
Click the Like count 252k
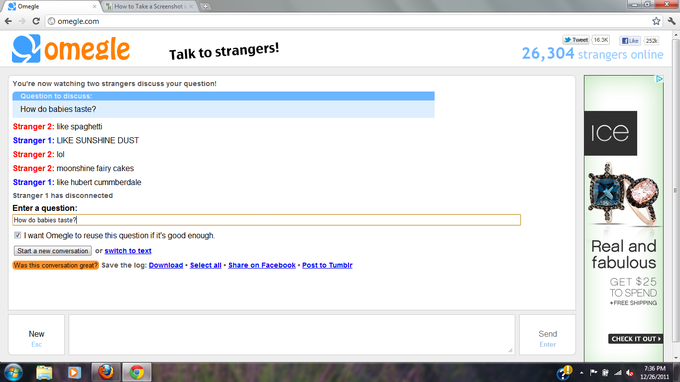[x=652, y=41]
